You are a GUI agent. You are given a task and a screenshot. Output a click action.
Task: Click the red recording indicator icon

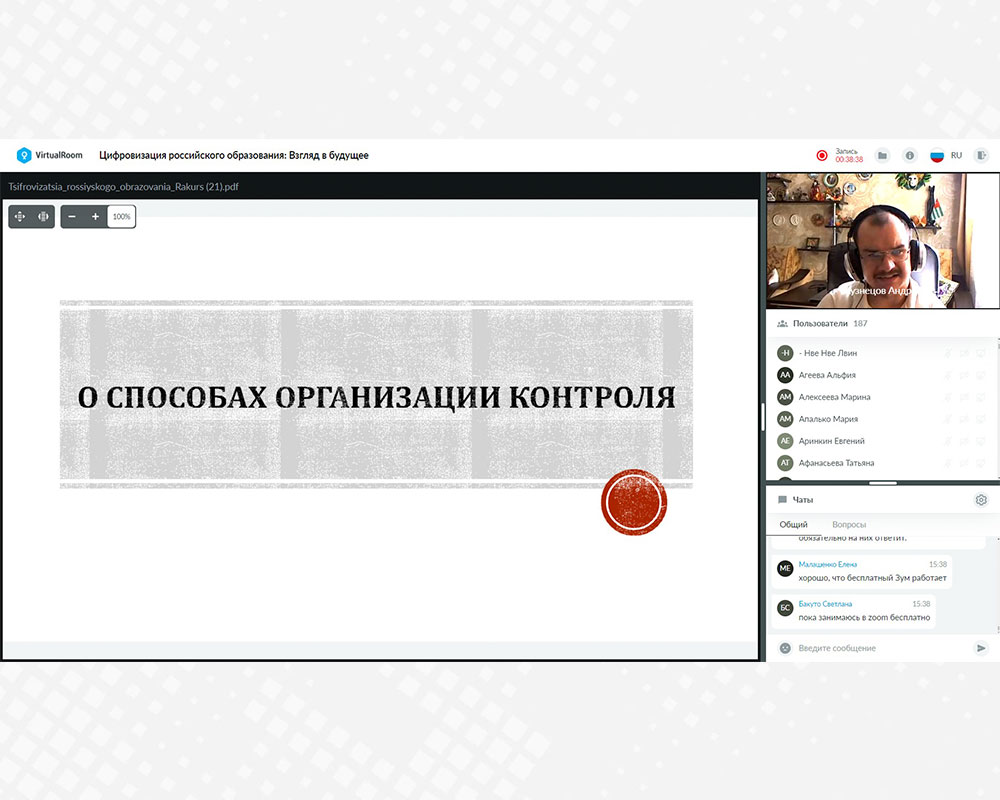point(822,155)
